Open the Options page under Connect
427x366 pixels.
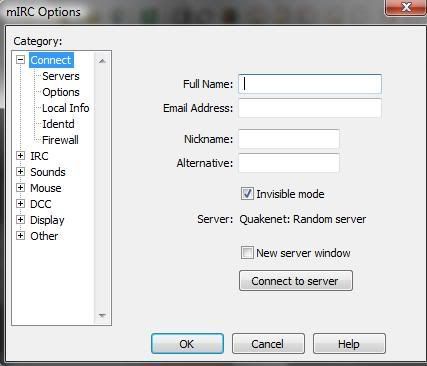61,92
